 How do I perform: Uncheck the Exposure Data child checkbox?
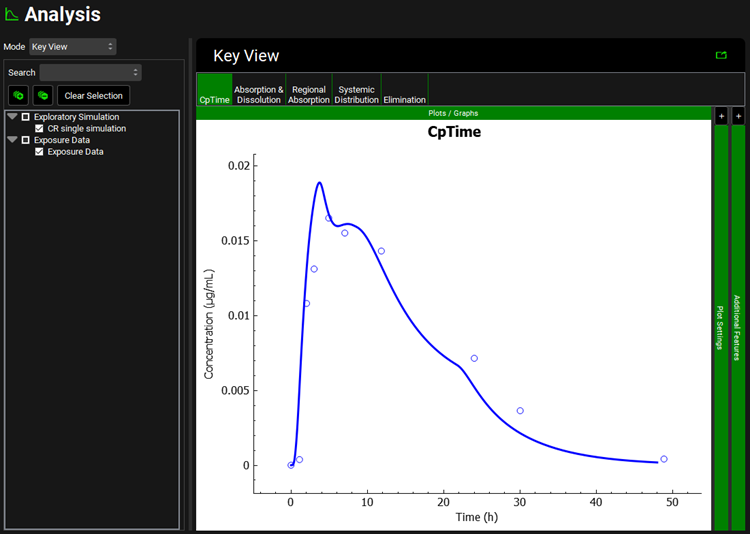point(39,152)
